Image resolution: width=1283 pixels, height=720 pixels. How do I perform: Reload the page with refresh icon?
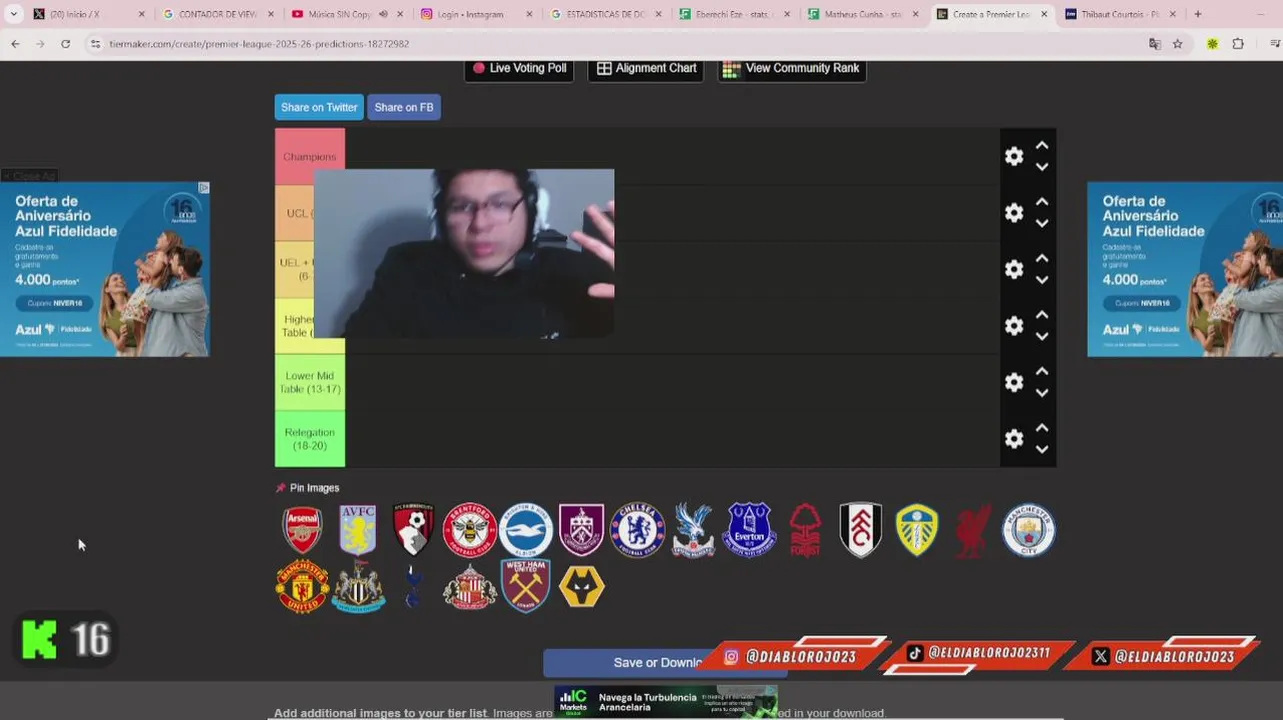pos(65,44)
